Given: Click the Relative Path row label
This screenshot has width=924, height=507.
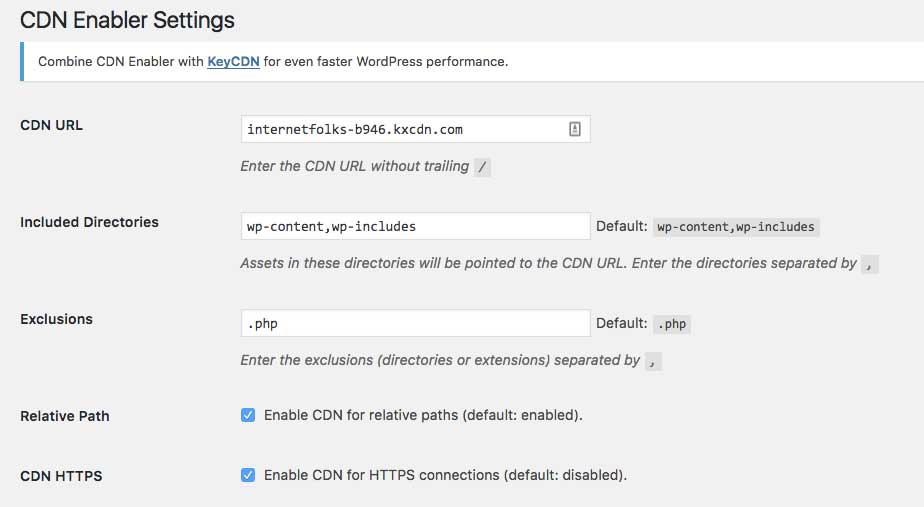Looking at the screenshot, I should click(x=65, y=416).
